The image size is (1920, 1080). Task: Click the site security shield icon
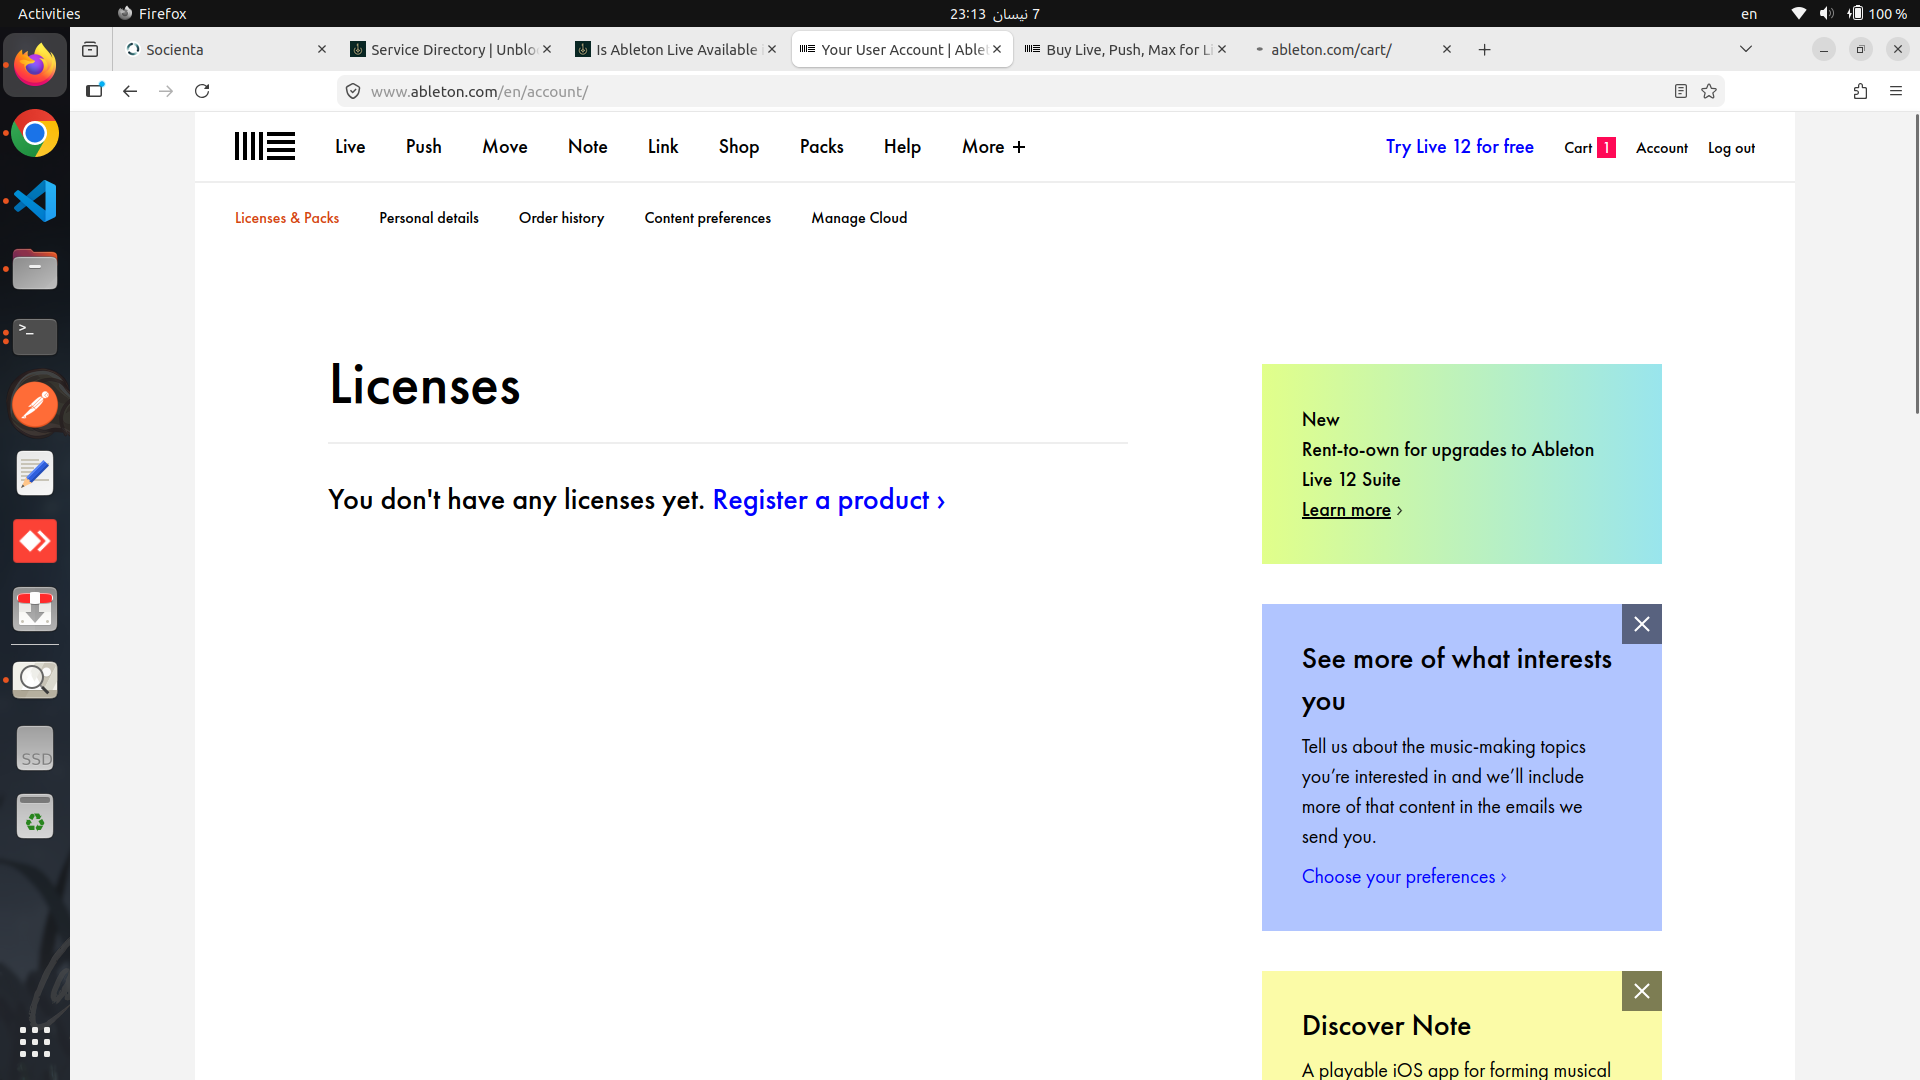353,91
